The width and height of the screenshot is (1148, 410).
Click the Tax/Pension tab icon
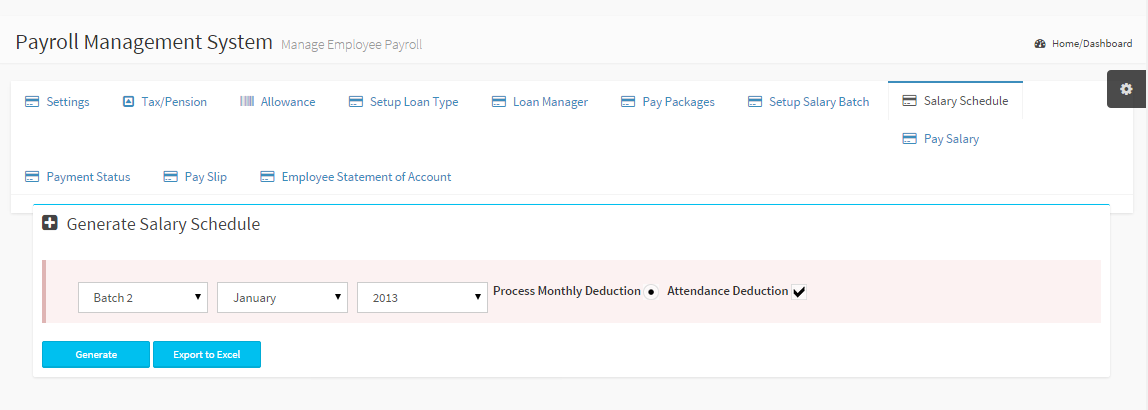pyautogui.click(x=128, y=102)
